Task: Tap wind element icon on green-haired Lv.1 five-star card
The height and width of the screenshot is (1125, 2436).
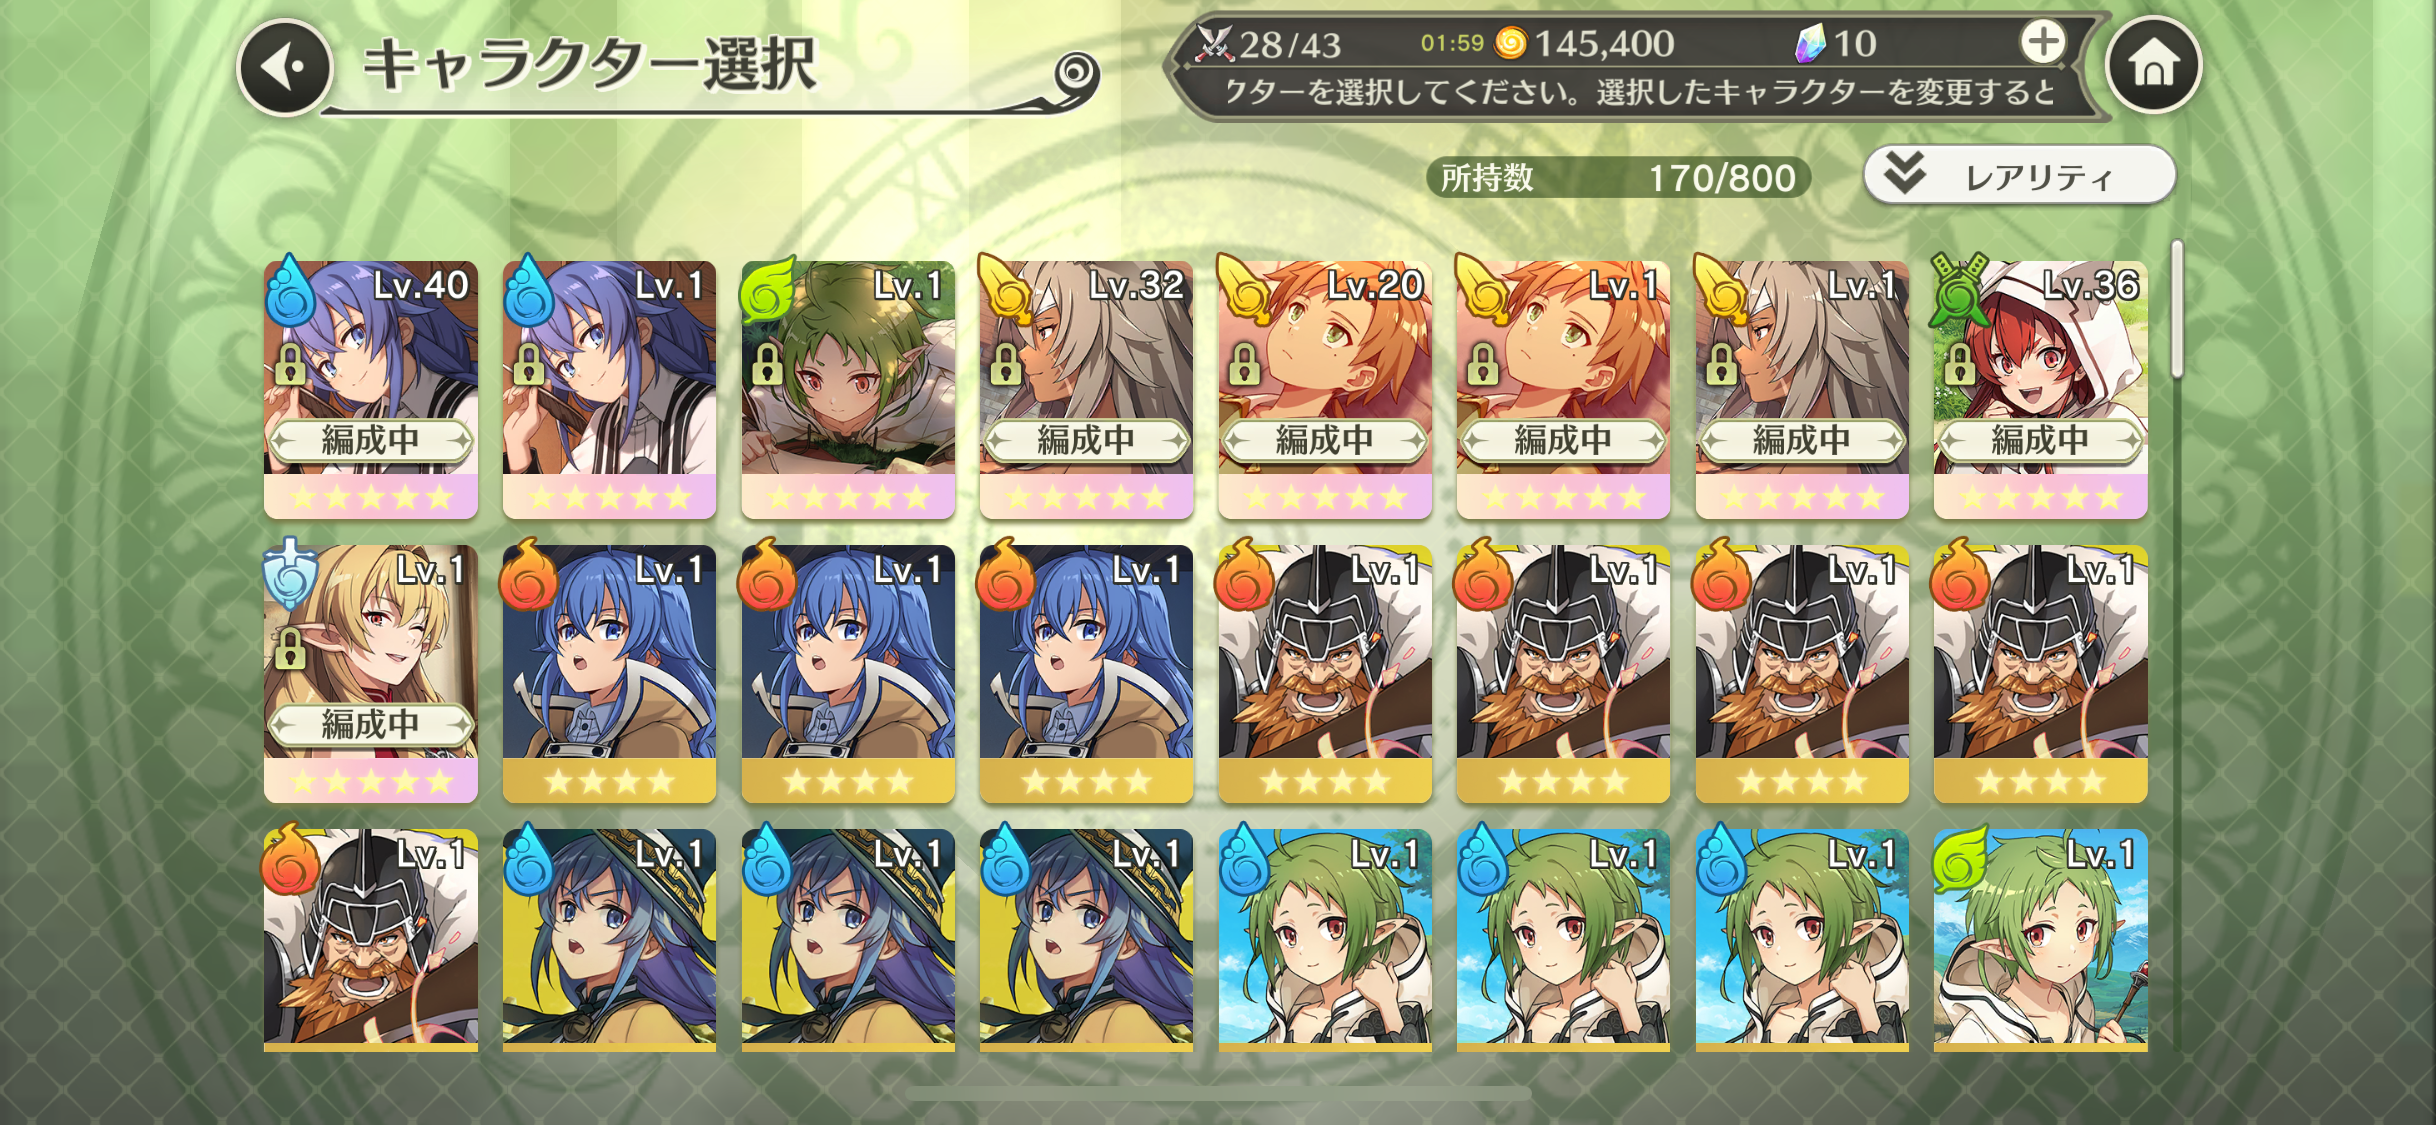Action: [768, 289]
